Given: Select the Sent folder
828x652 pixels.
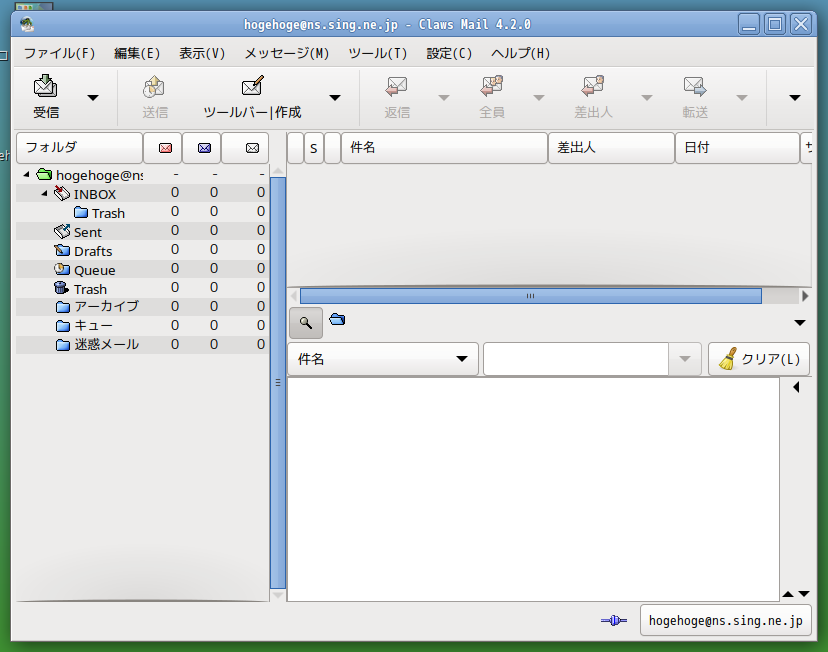Looking at the screenshot, I should [x=88, y=232].
